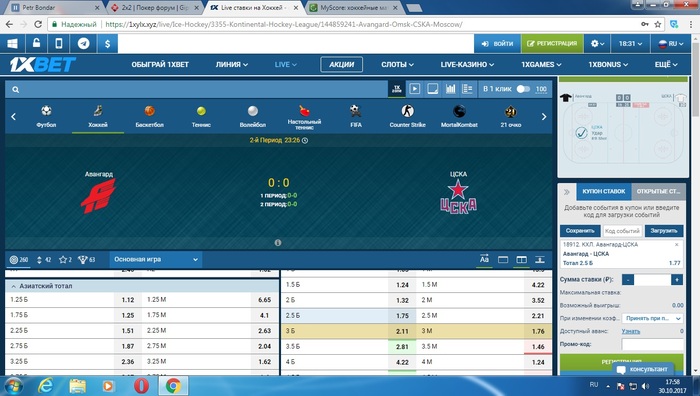Image resolution: width=700 pixels, height=396 pixels.
Task: Open the video broadcast play icon
Action: 415,89
